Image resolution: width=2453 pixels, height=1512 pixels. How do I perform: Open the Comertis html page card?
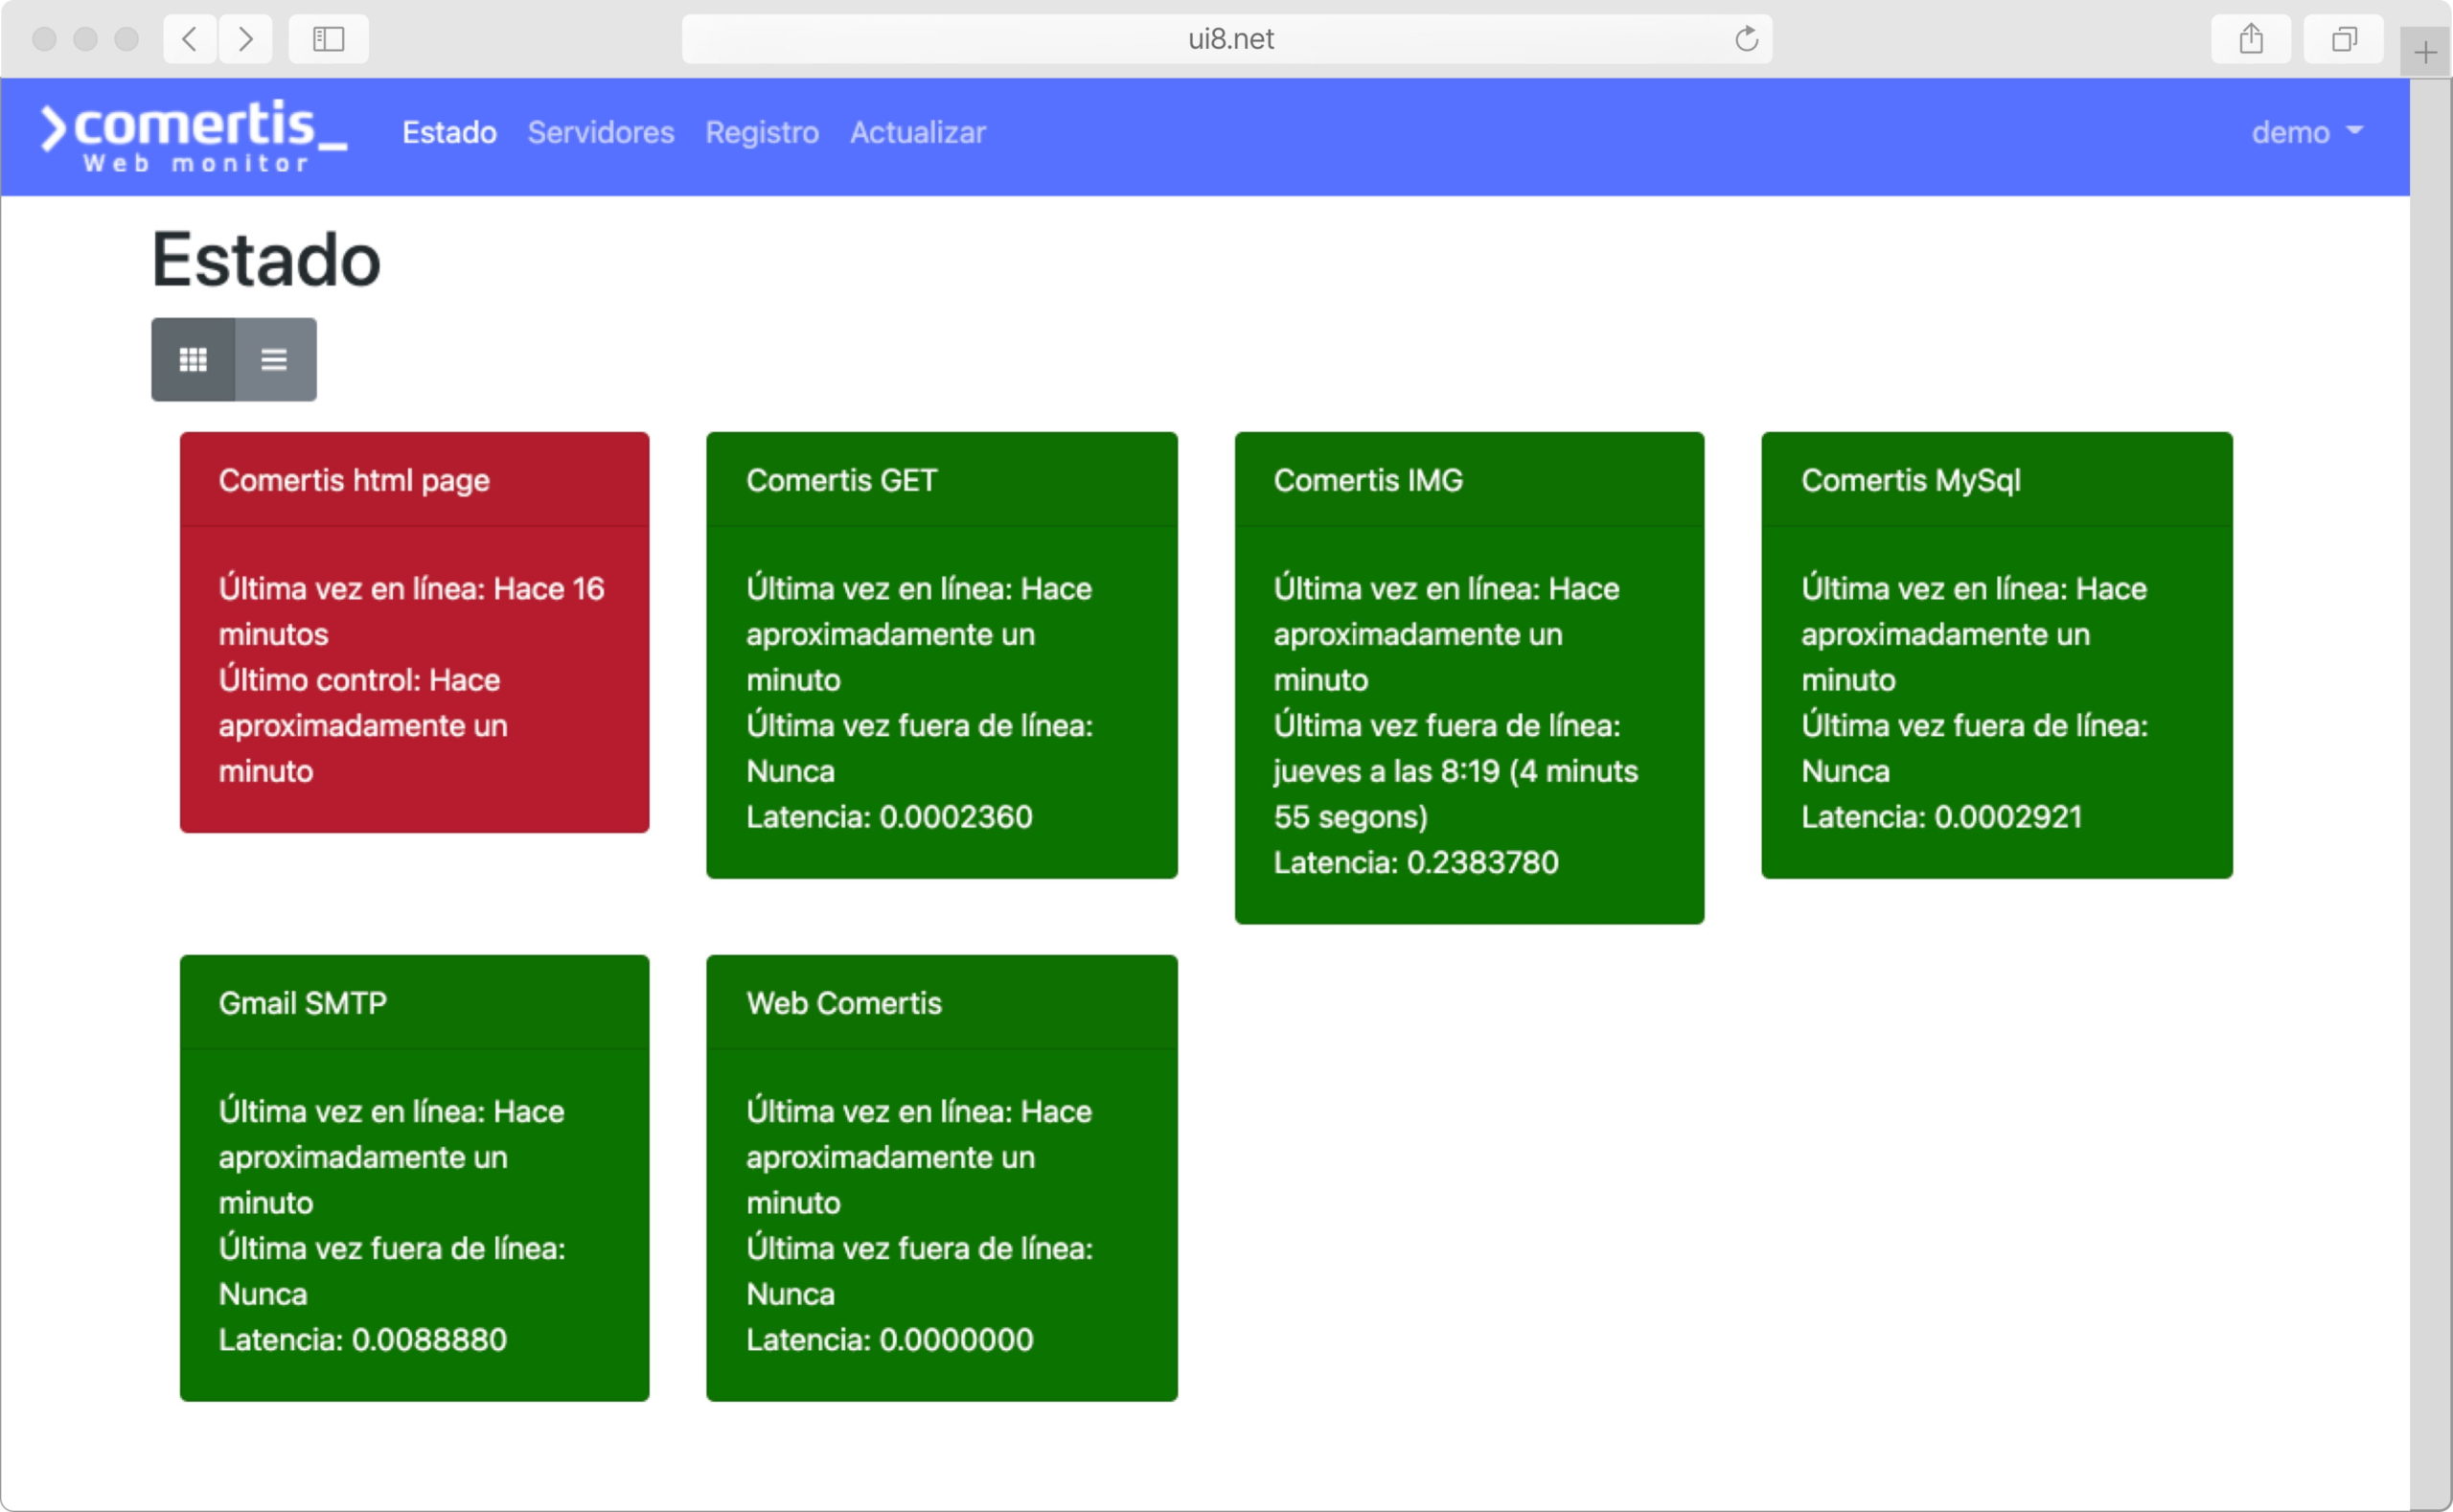coord(415,632)
